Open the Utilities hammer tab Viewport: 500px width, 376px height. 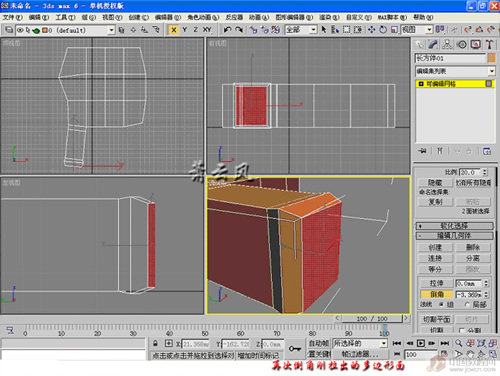pyautogui.click(x=489, y=44)
